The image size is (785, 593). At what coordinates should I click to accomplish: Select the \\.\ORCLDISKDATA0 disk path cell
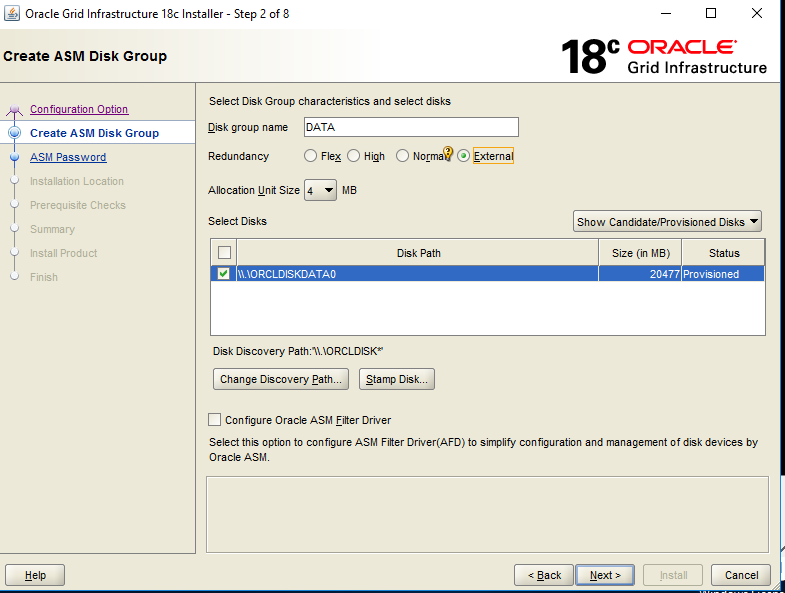pyautogui.click(x=418, y=274)
